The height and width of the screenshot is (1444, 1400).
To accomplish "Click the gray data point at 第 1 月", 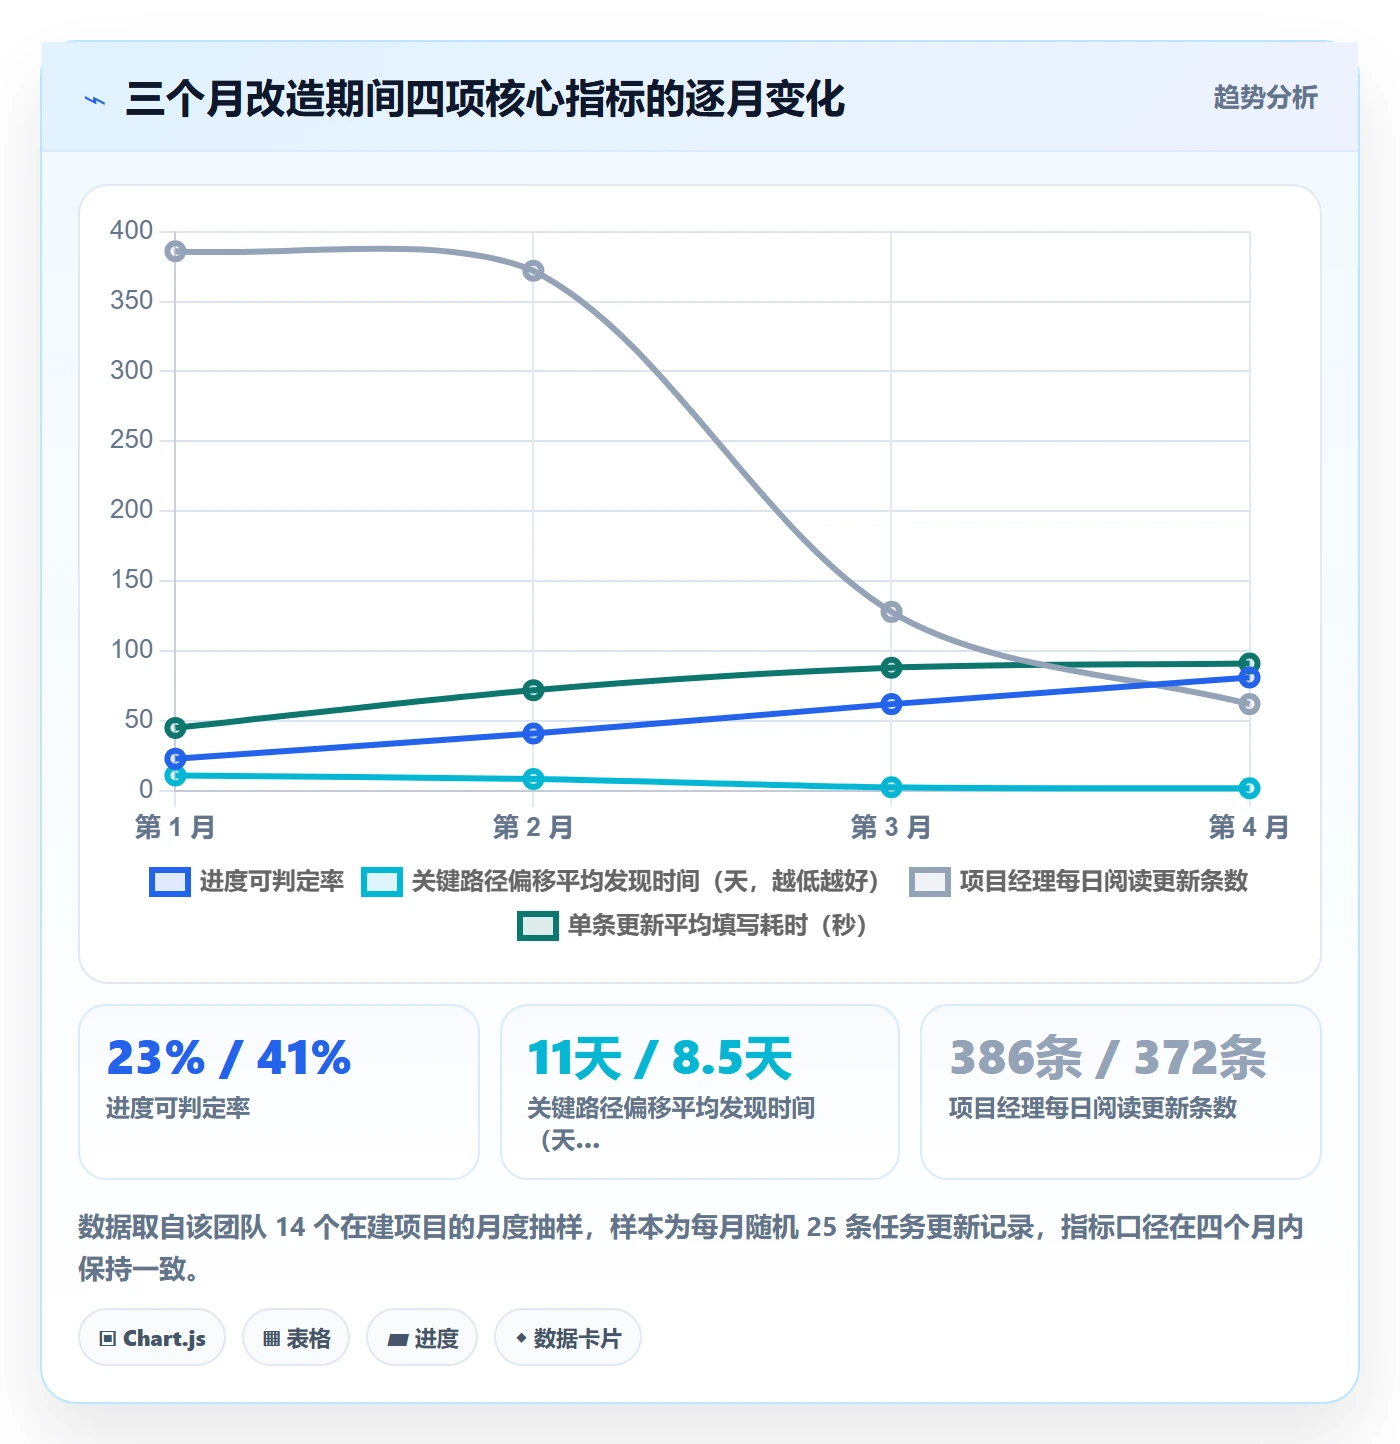I will [175, 251].
